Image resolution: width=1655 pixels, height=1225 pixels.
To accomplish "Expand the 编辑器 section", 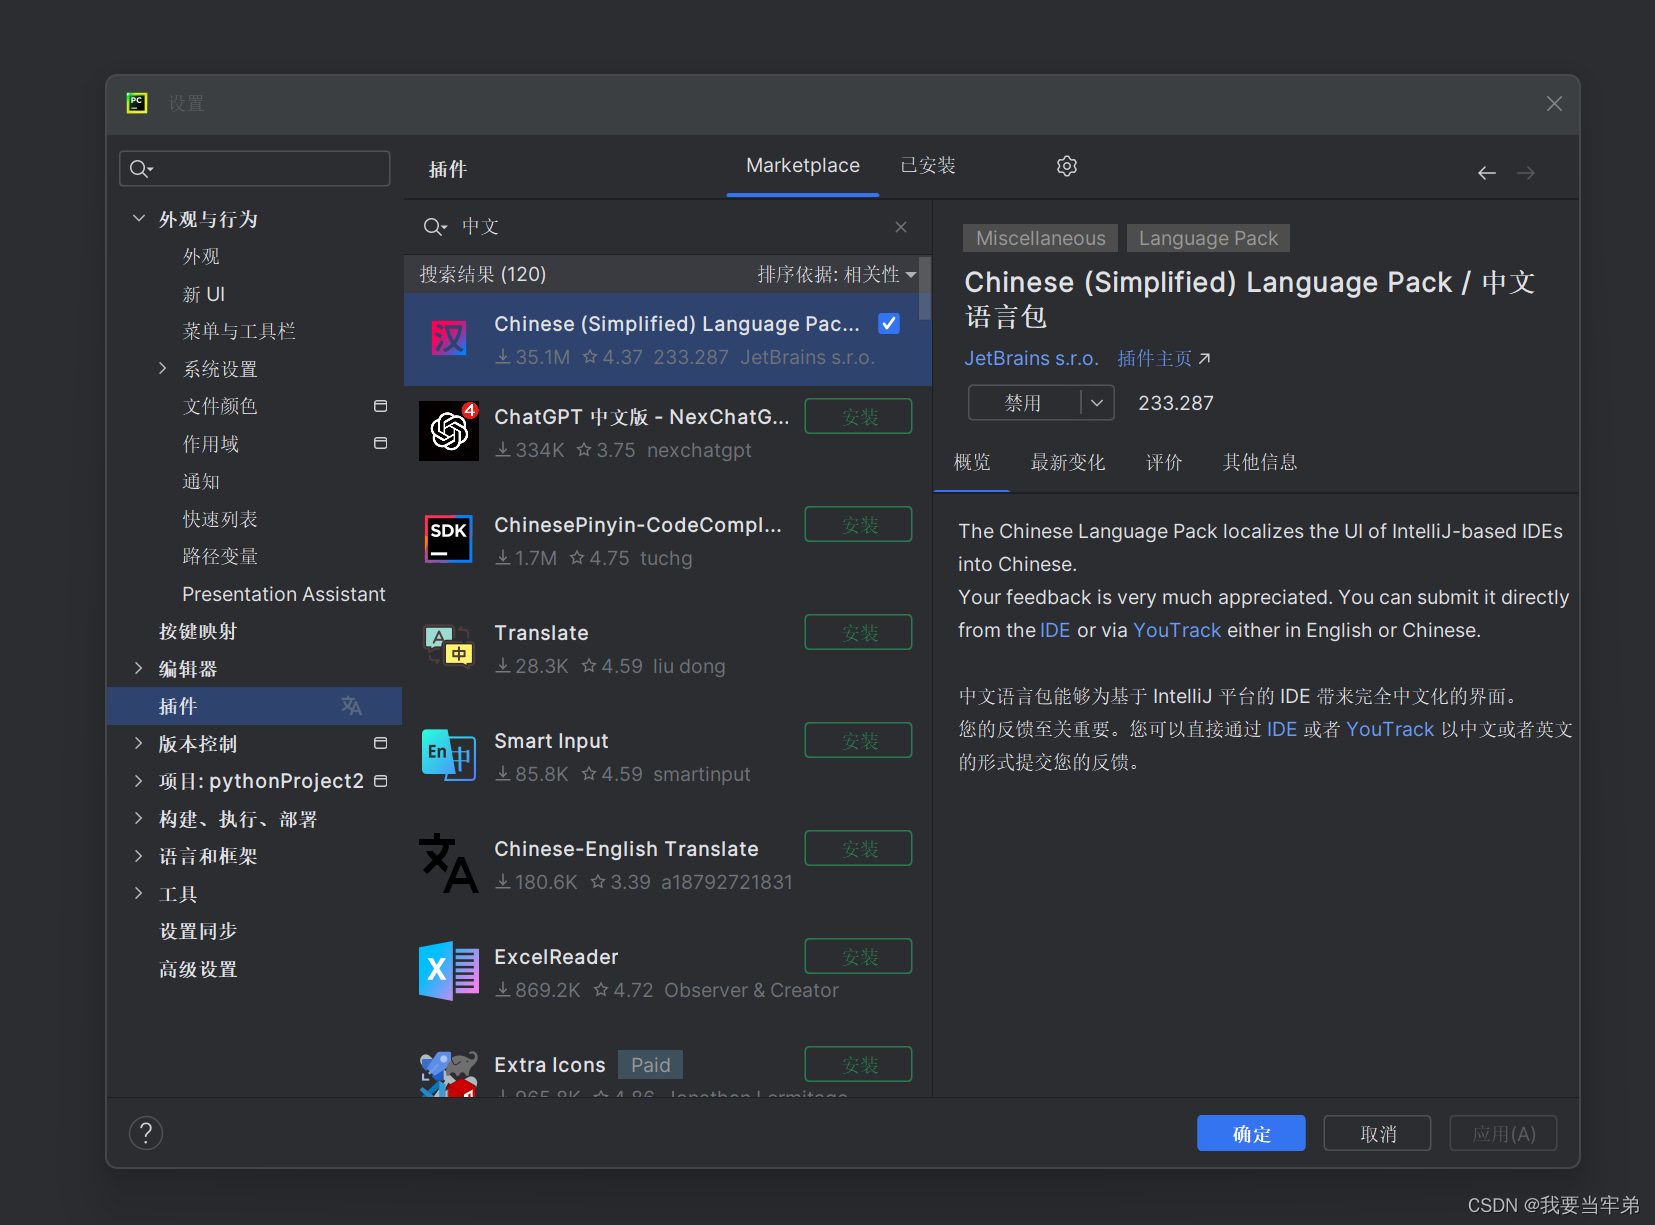I will pos(139,668).
